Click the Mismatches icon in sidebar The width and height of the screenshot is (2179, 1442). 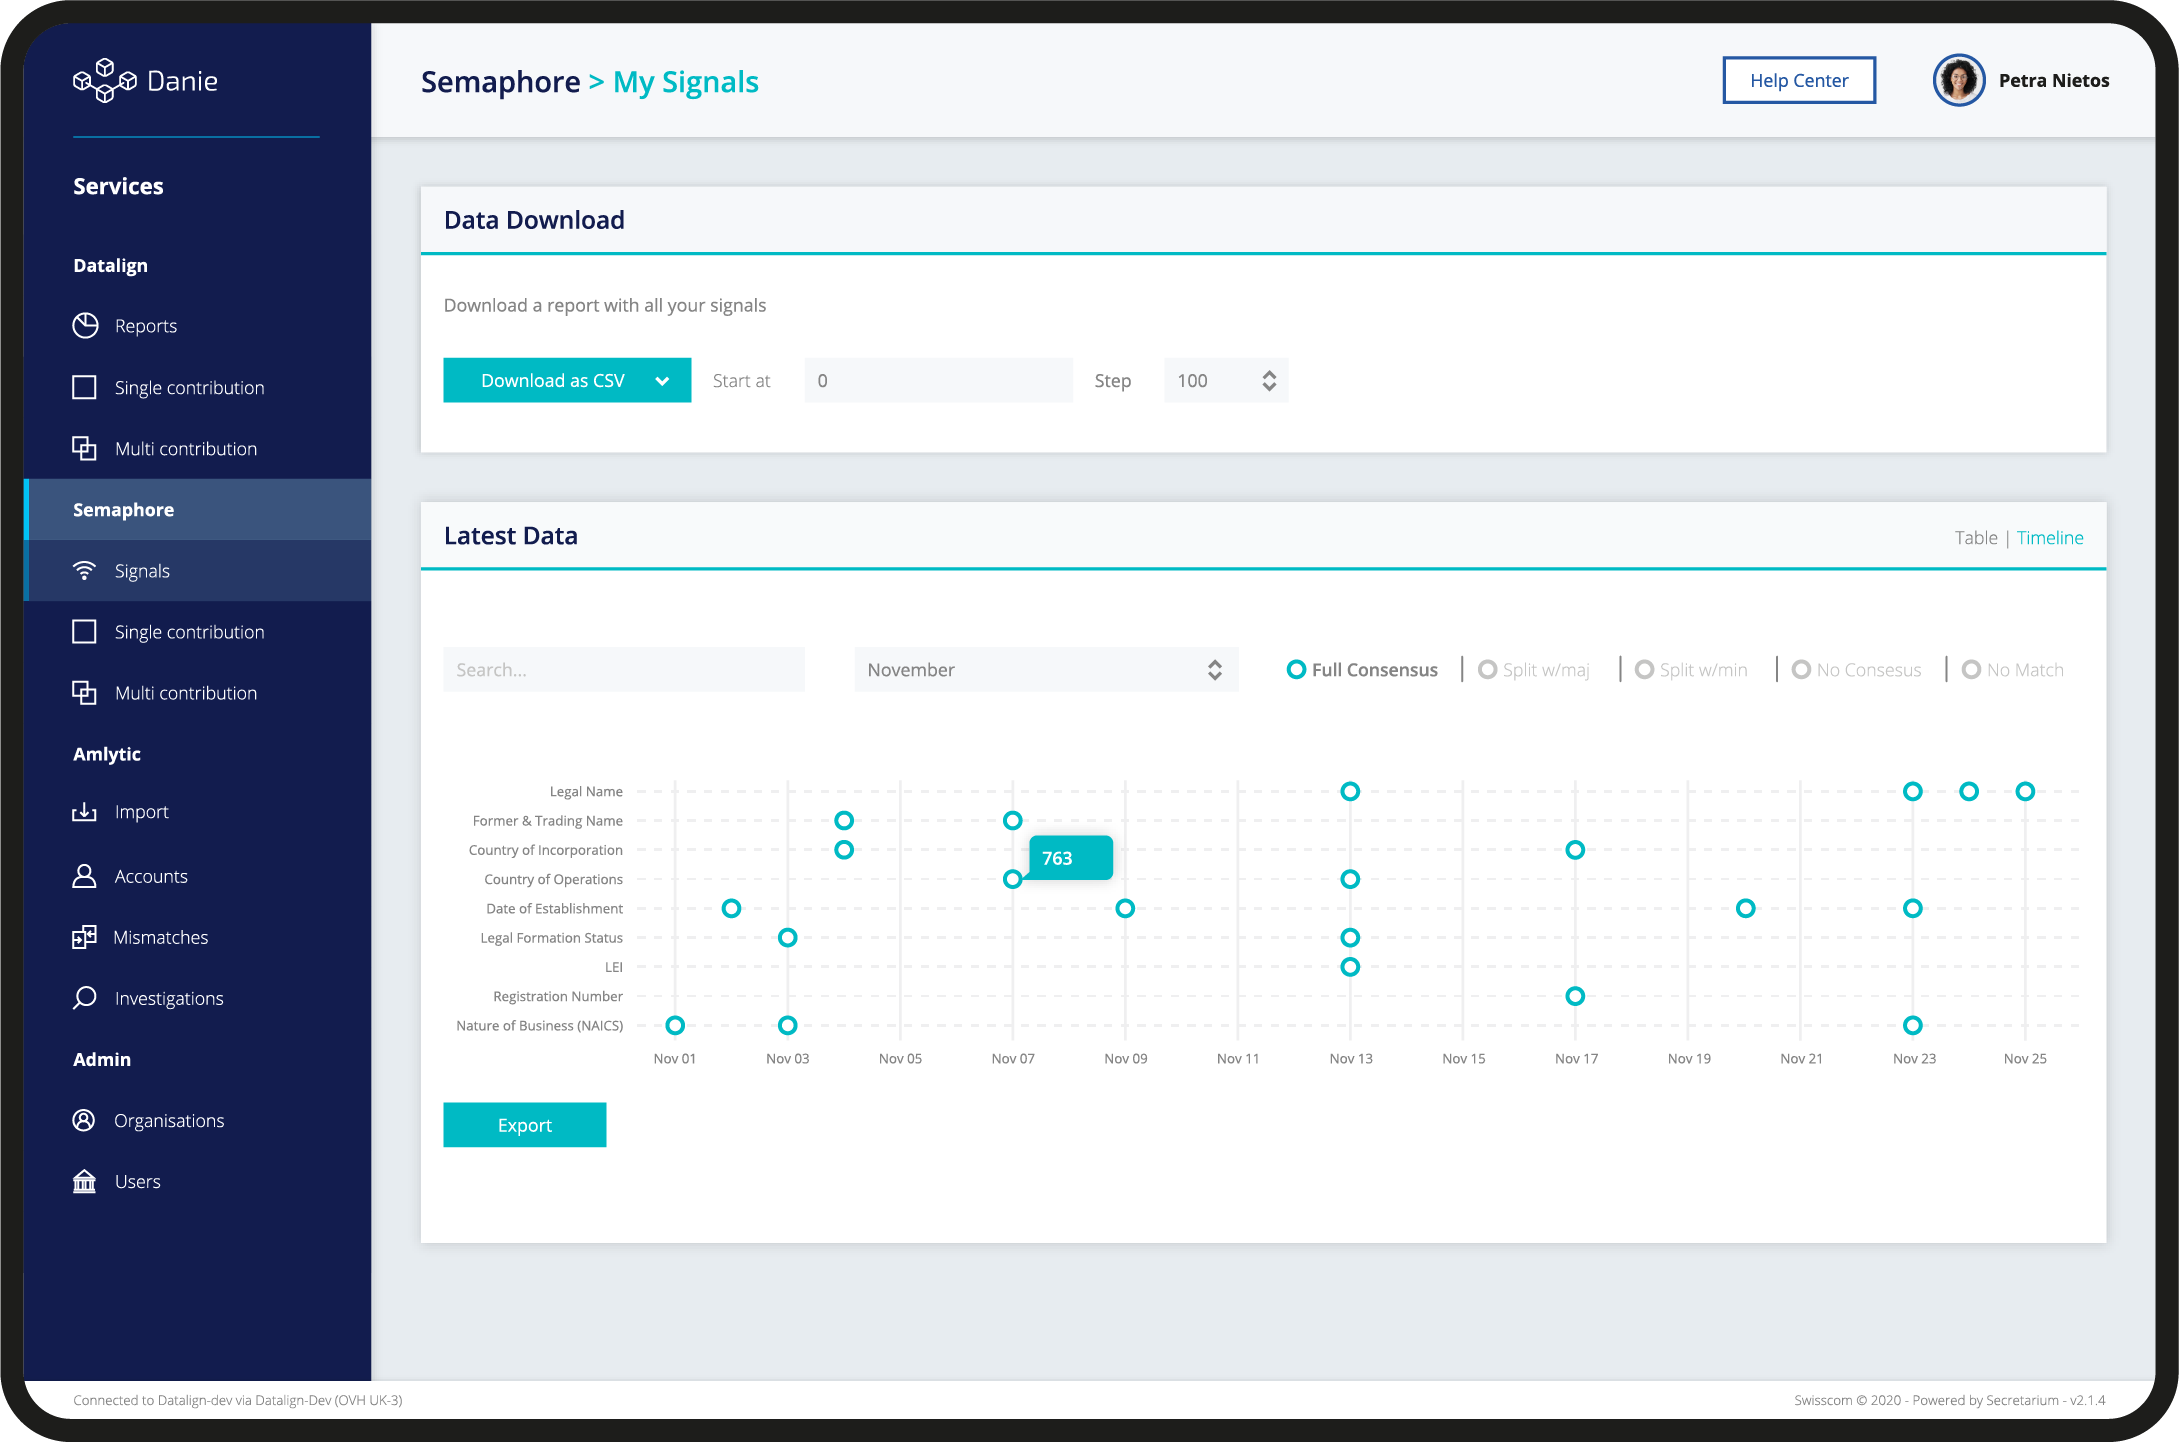[x=85, y=937]
